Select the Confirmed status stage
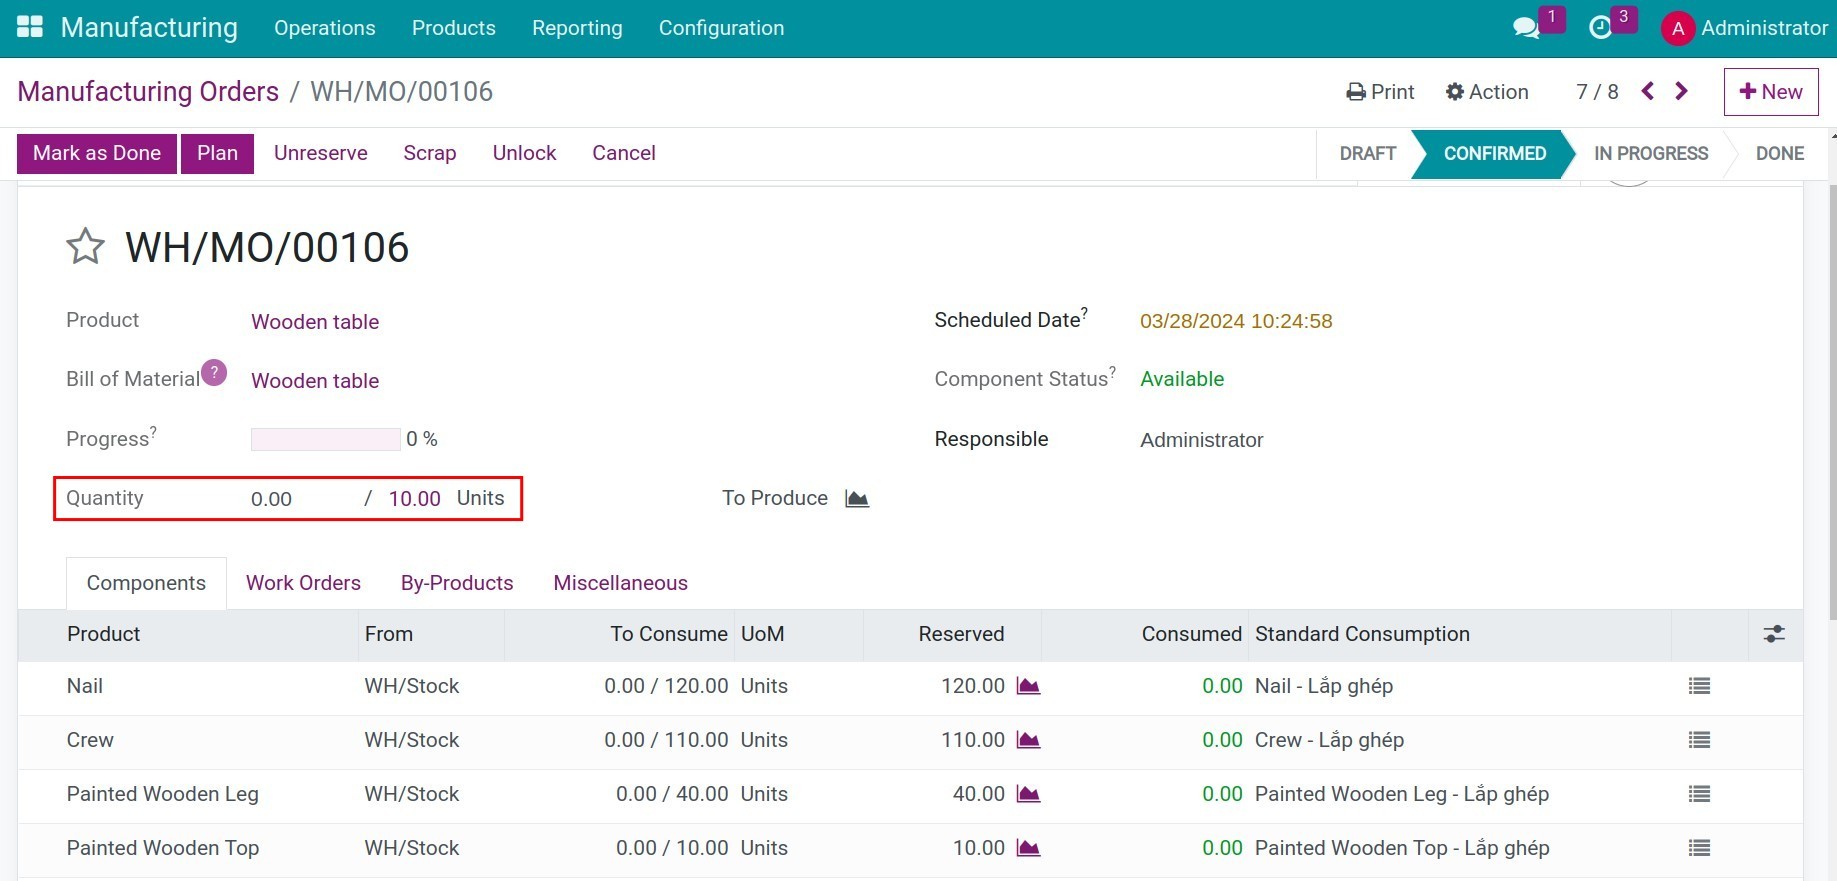Screen dimensions: 1837x881 1494,153
